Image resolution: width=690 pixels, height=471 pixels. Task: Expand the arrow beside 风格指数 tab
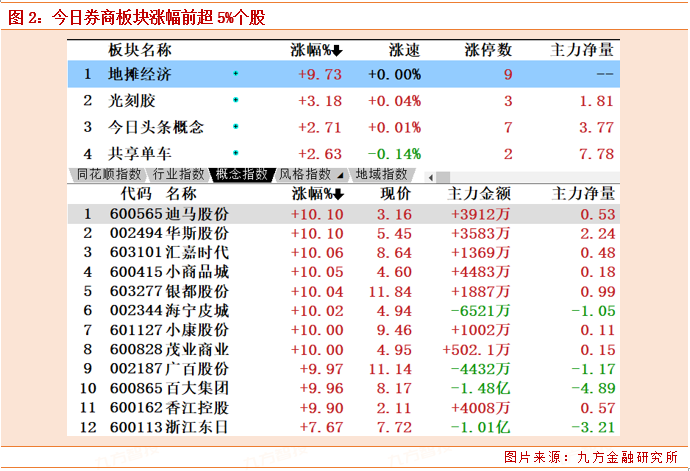click(340, 176)
